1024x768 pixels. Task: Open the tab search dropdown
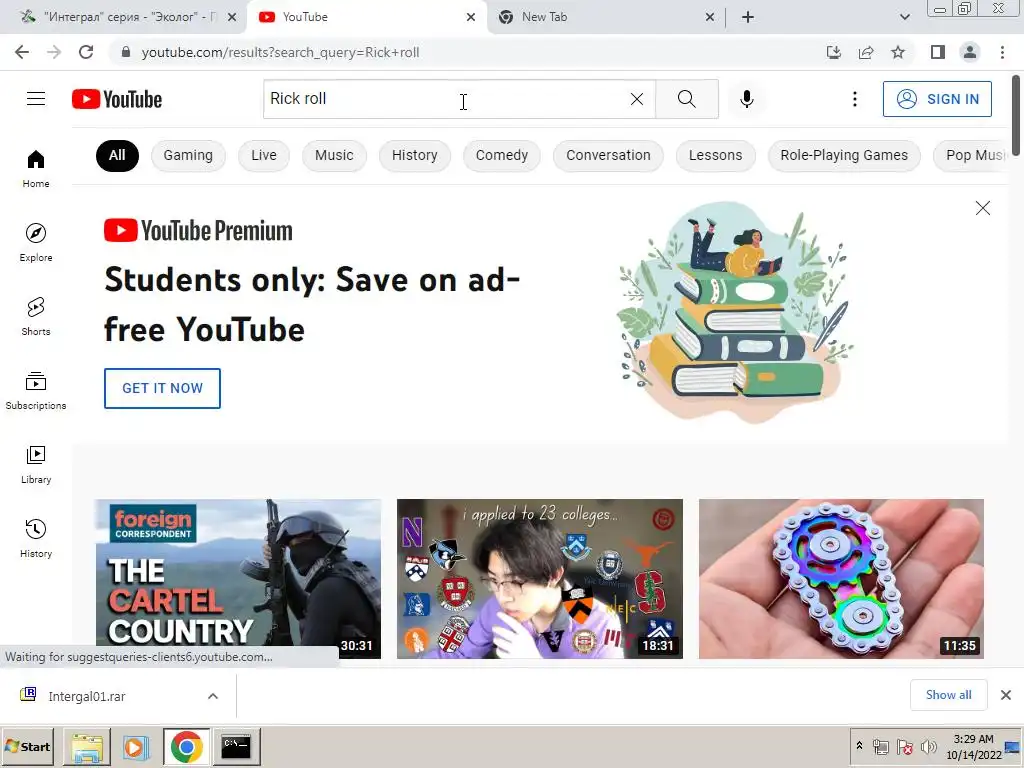[904, 17]
